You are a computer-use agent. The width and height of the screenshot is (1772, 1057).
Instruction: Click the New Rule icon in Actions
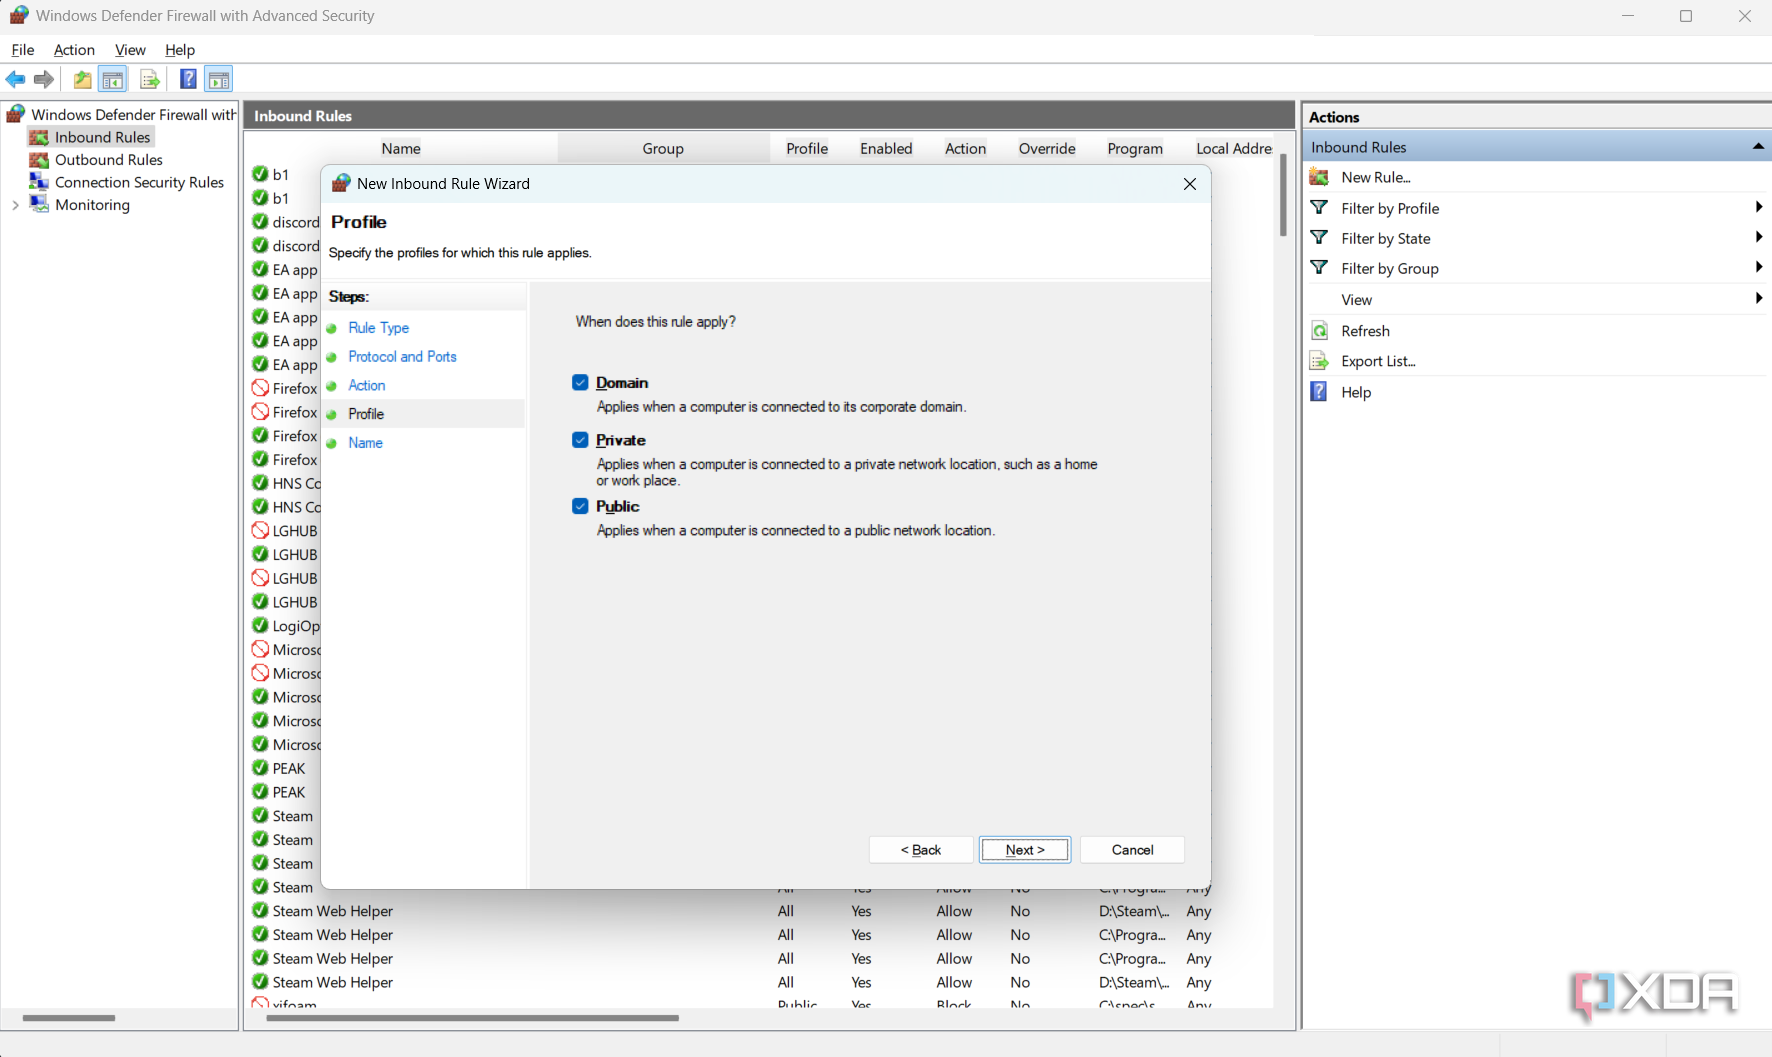point(1319,177)
